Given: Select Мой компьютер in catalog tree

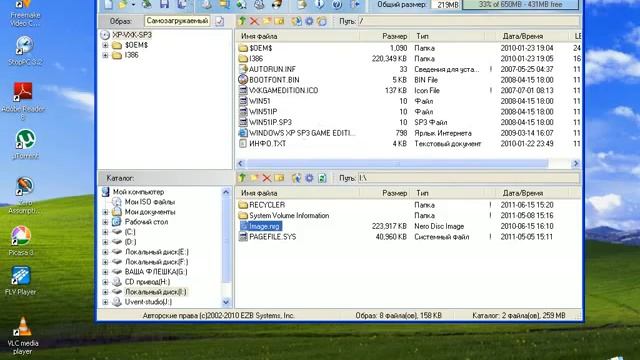Looking at the screenshot, I should coord(138,192).
